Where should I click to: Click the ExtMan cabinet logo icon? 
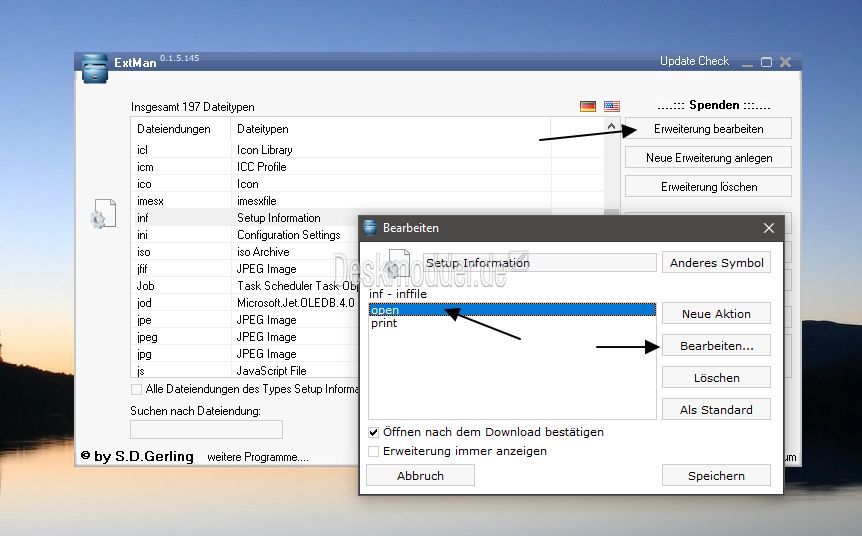95,68
